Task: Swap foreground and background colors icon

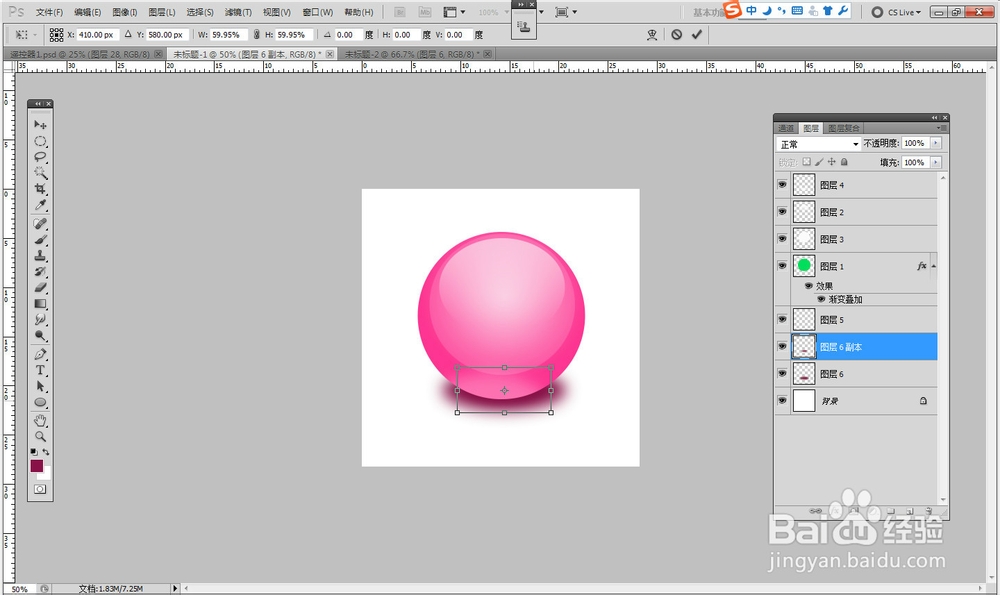Action: coord(46,452)
